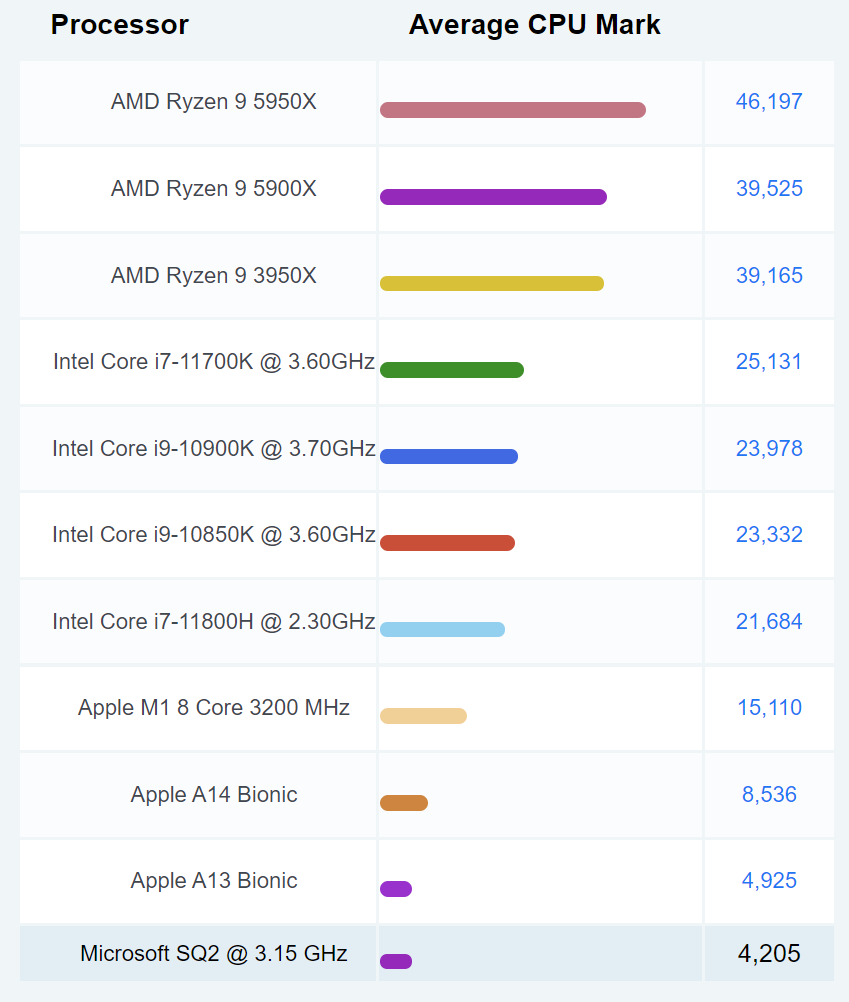
Task: Click the green i7-11700K score bar
Action: point(451,370)
